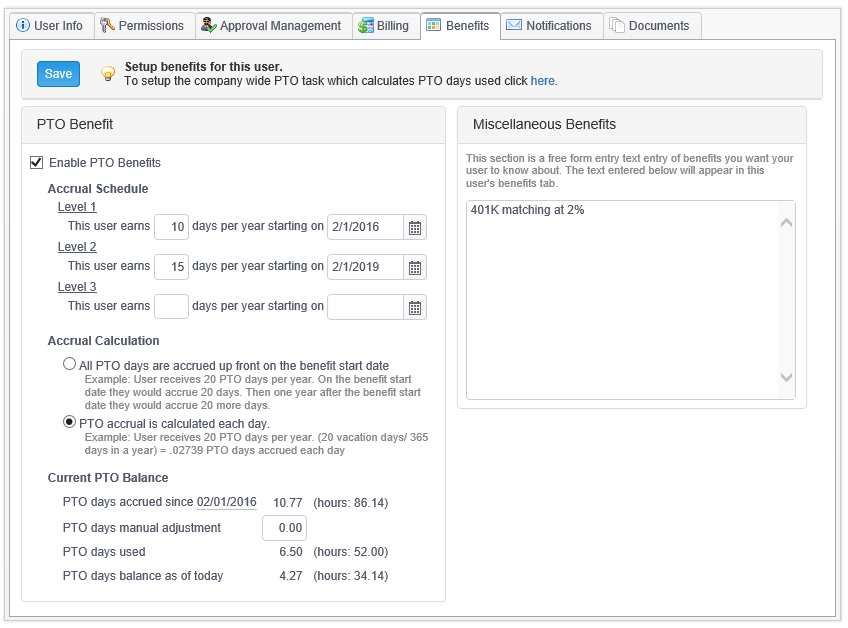Viewport: 848px width, 628px height.
Task: Click the '(hours: 52.00)' text
Action: point(350,552)
